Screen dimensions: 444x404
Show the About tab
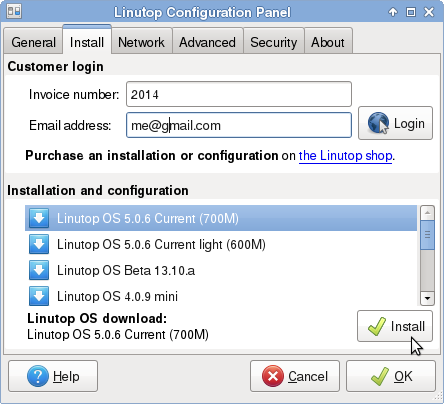328,42
